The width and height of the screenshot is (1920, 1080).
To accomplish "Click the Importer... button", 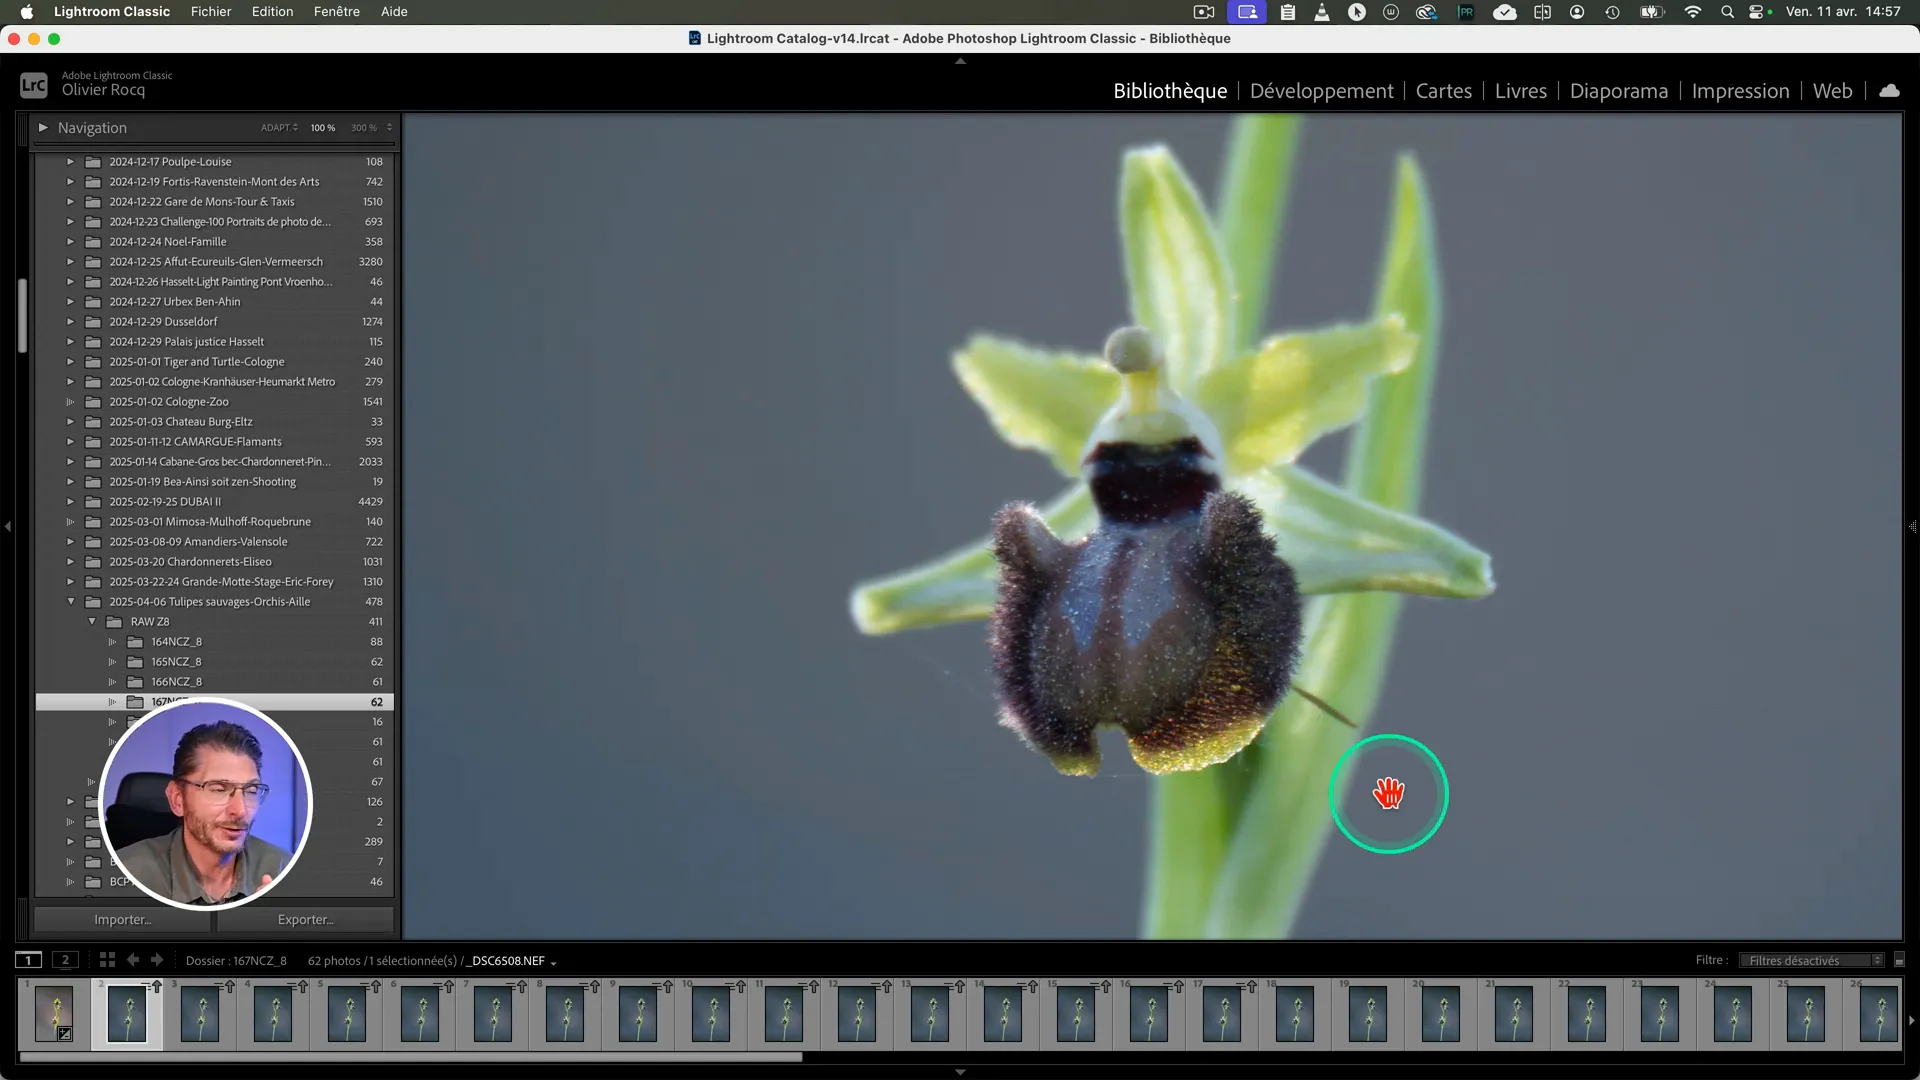I will click(123, 919).
